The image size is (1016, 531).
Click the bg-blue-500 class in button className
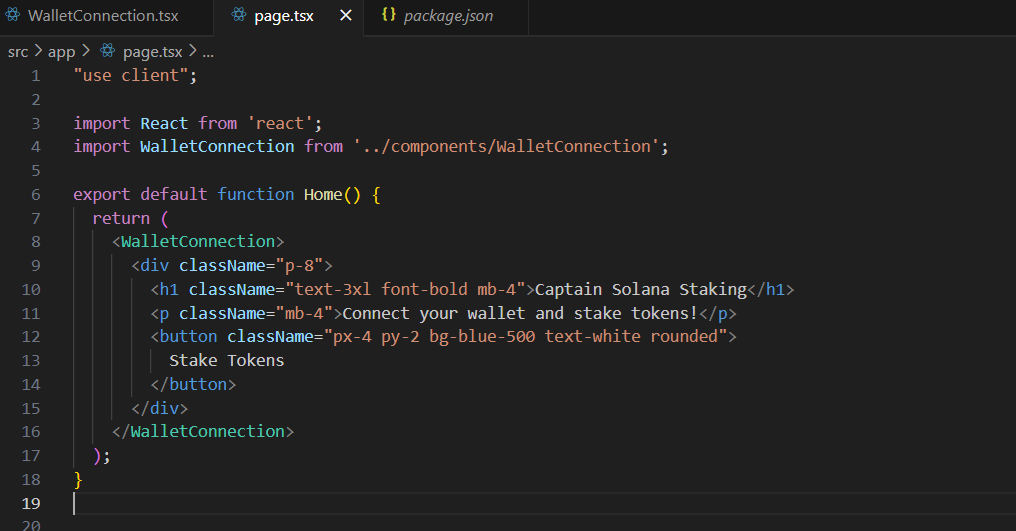(482, 336)
